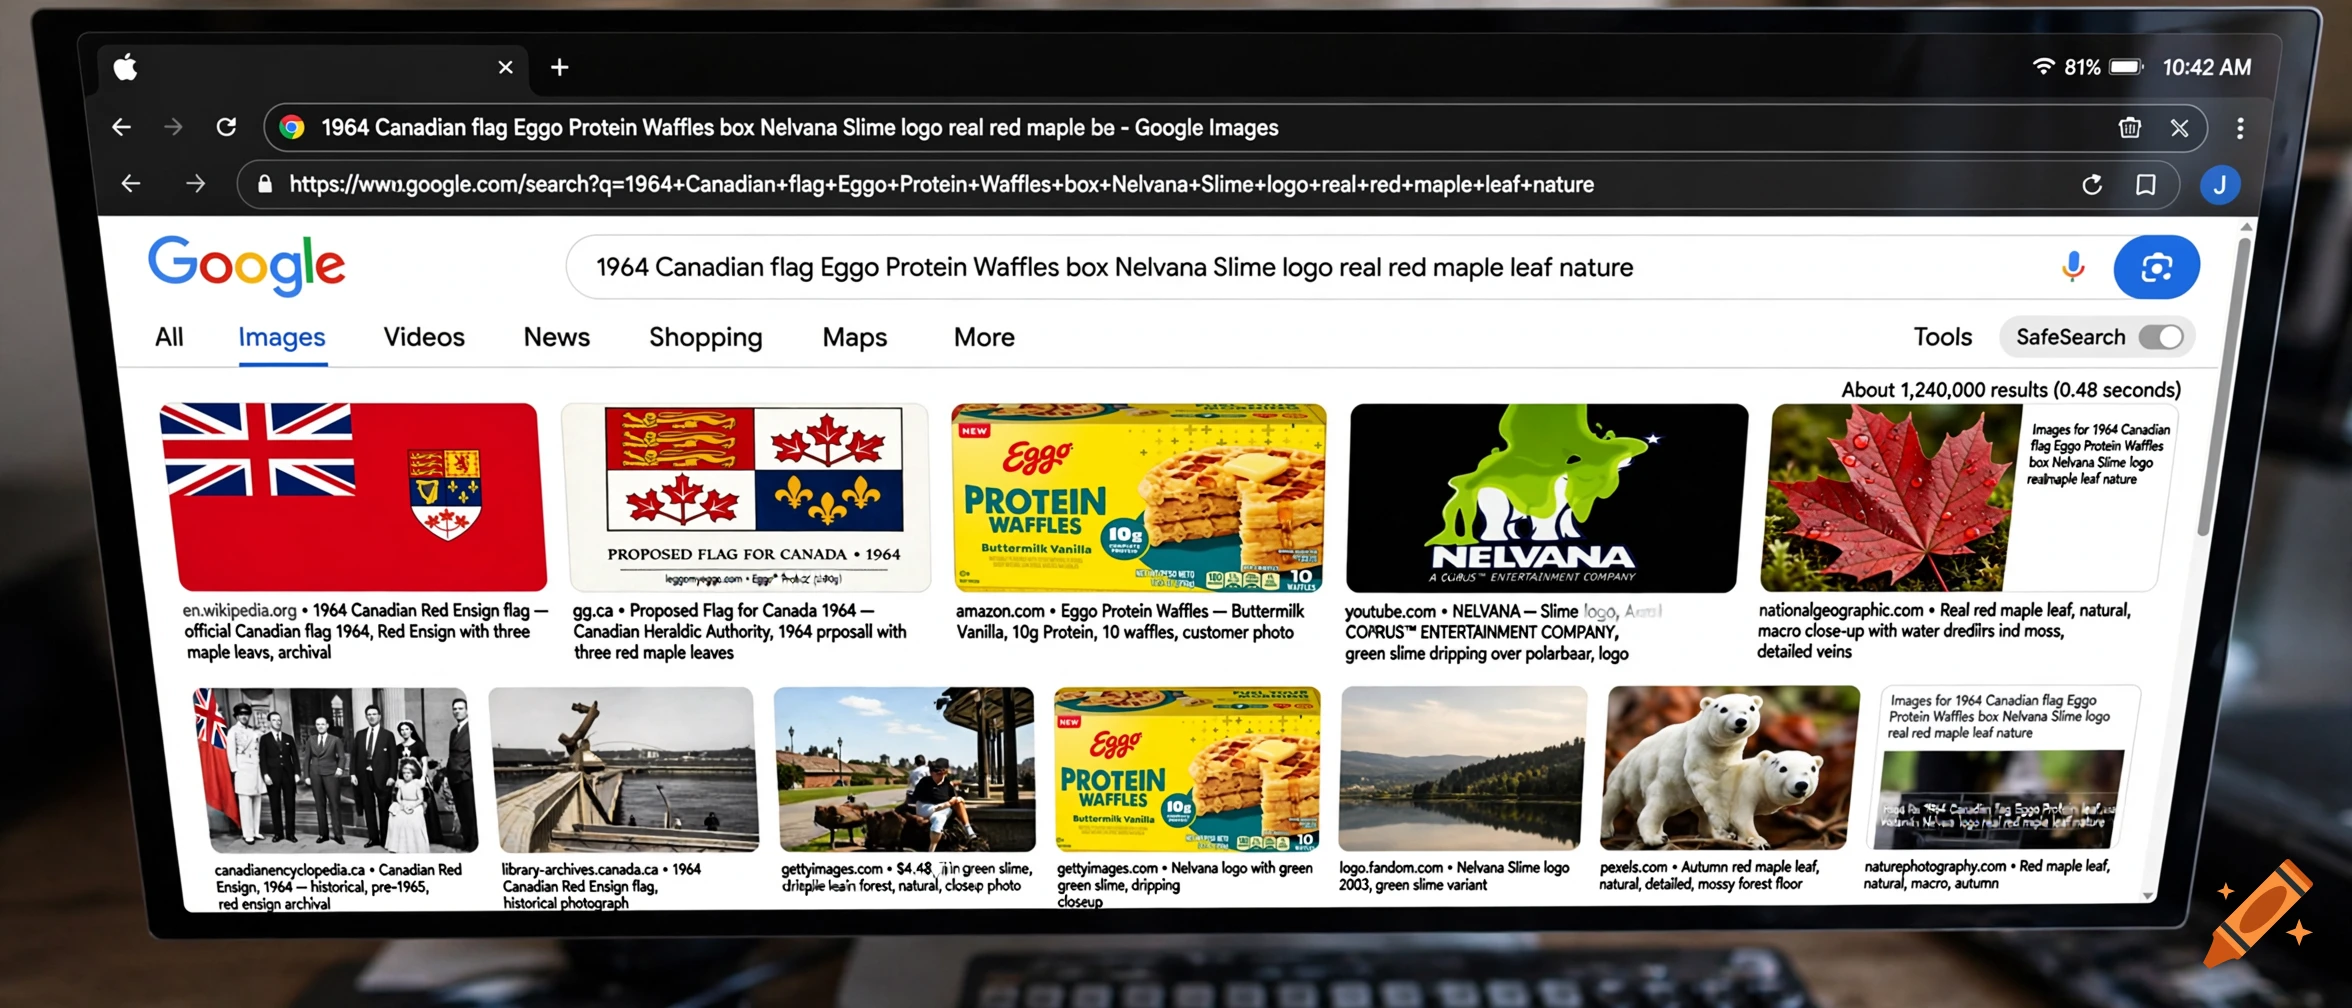Open logo.fandom.com Nelvana Slime logo link
The width and height of the screenshot is (2352, 1008).
coord(1454,876)
